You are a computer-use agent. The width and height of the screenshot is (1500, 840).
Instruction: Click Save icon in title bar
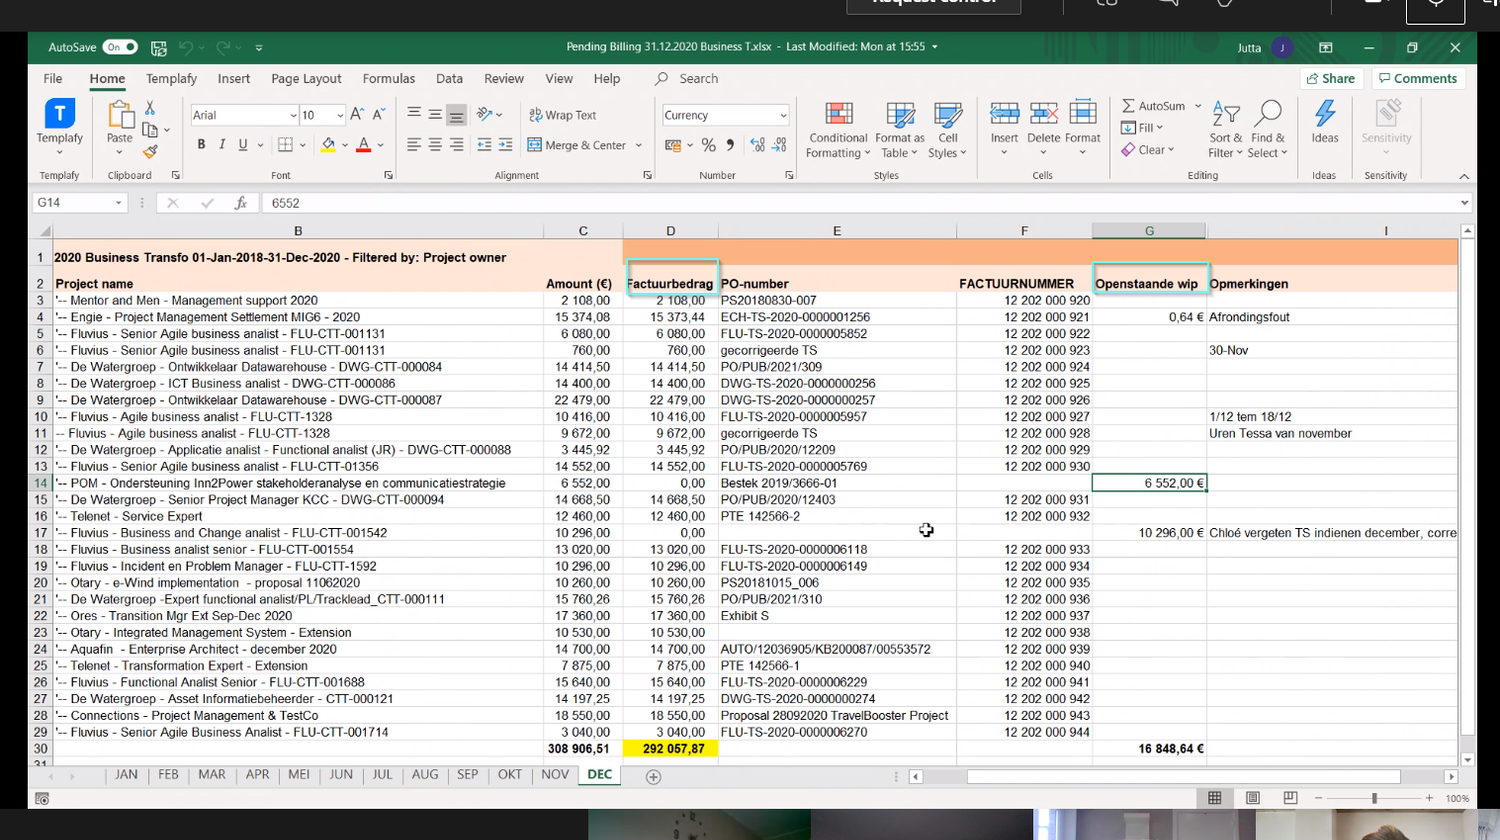[x=159, y=47]
